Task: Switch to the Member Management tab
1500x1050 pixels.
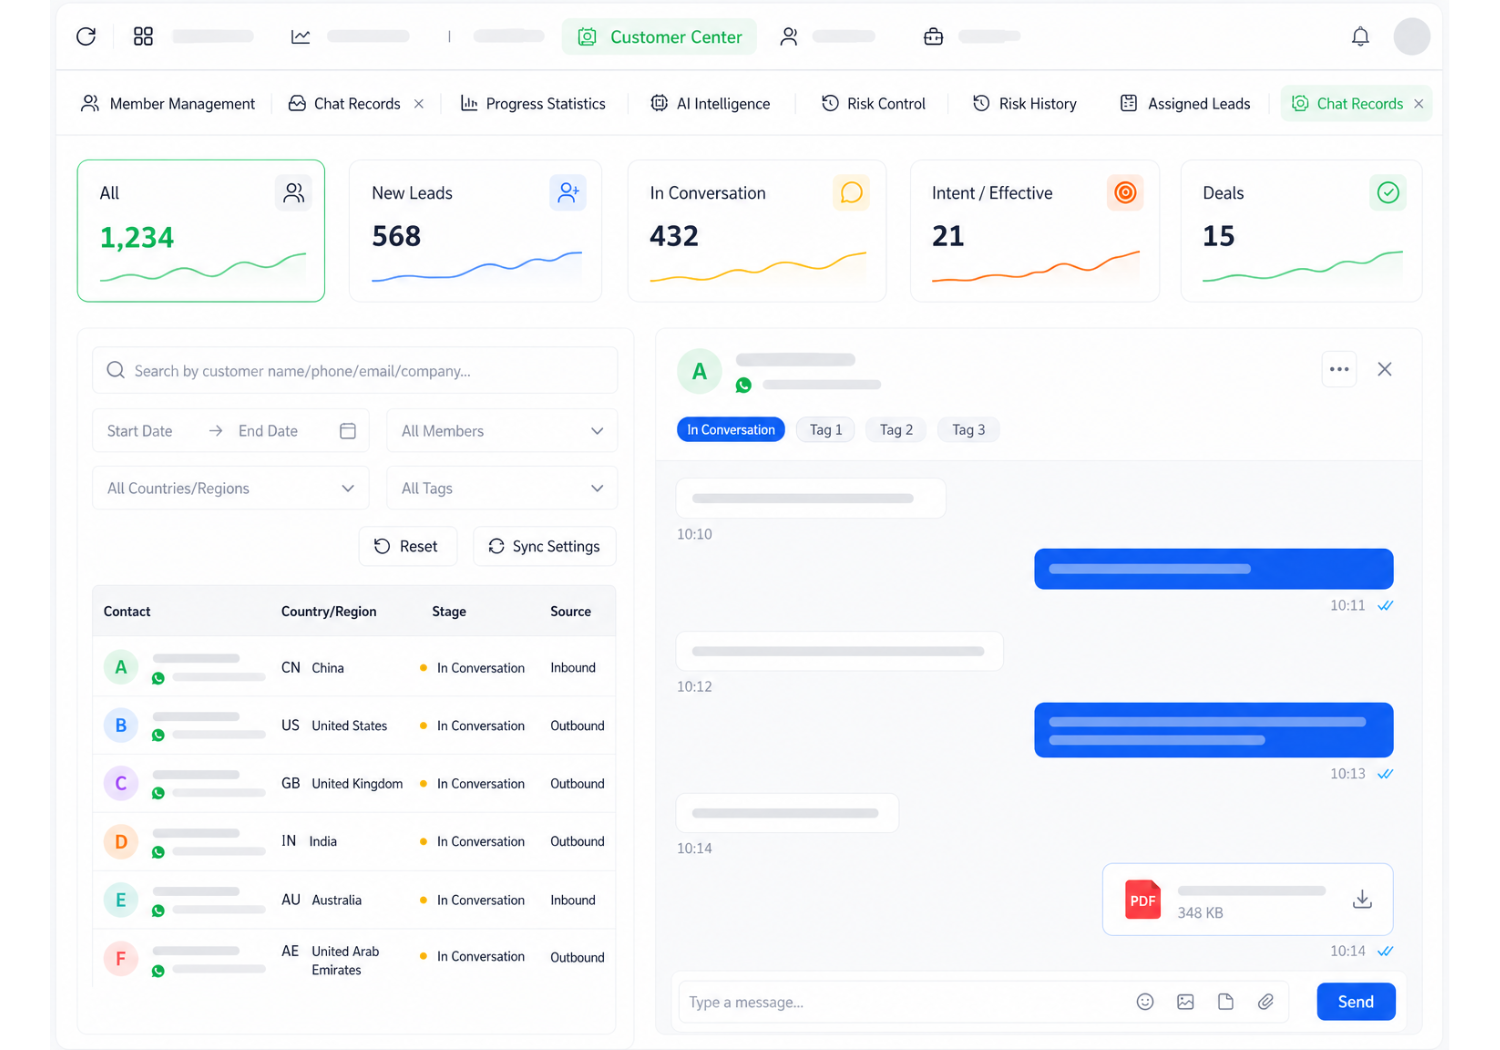Action: coord(168,104)
